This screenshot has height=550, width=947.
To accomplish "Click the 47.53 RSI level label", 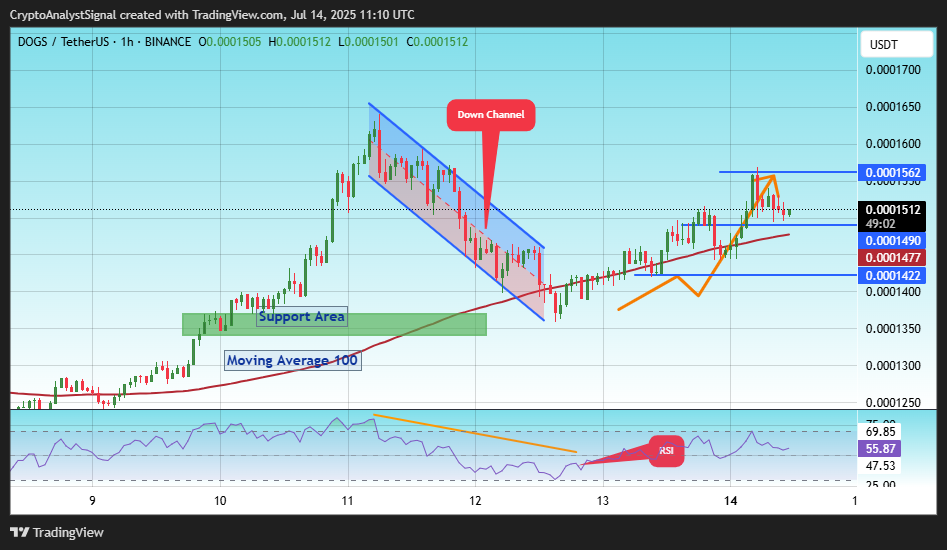I will click(880, 466).
